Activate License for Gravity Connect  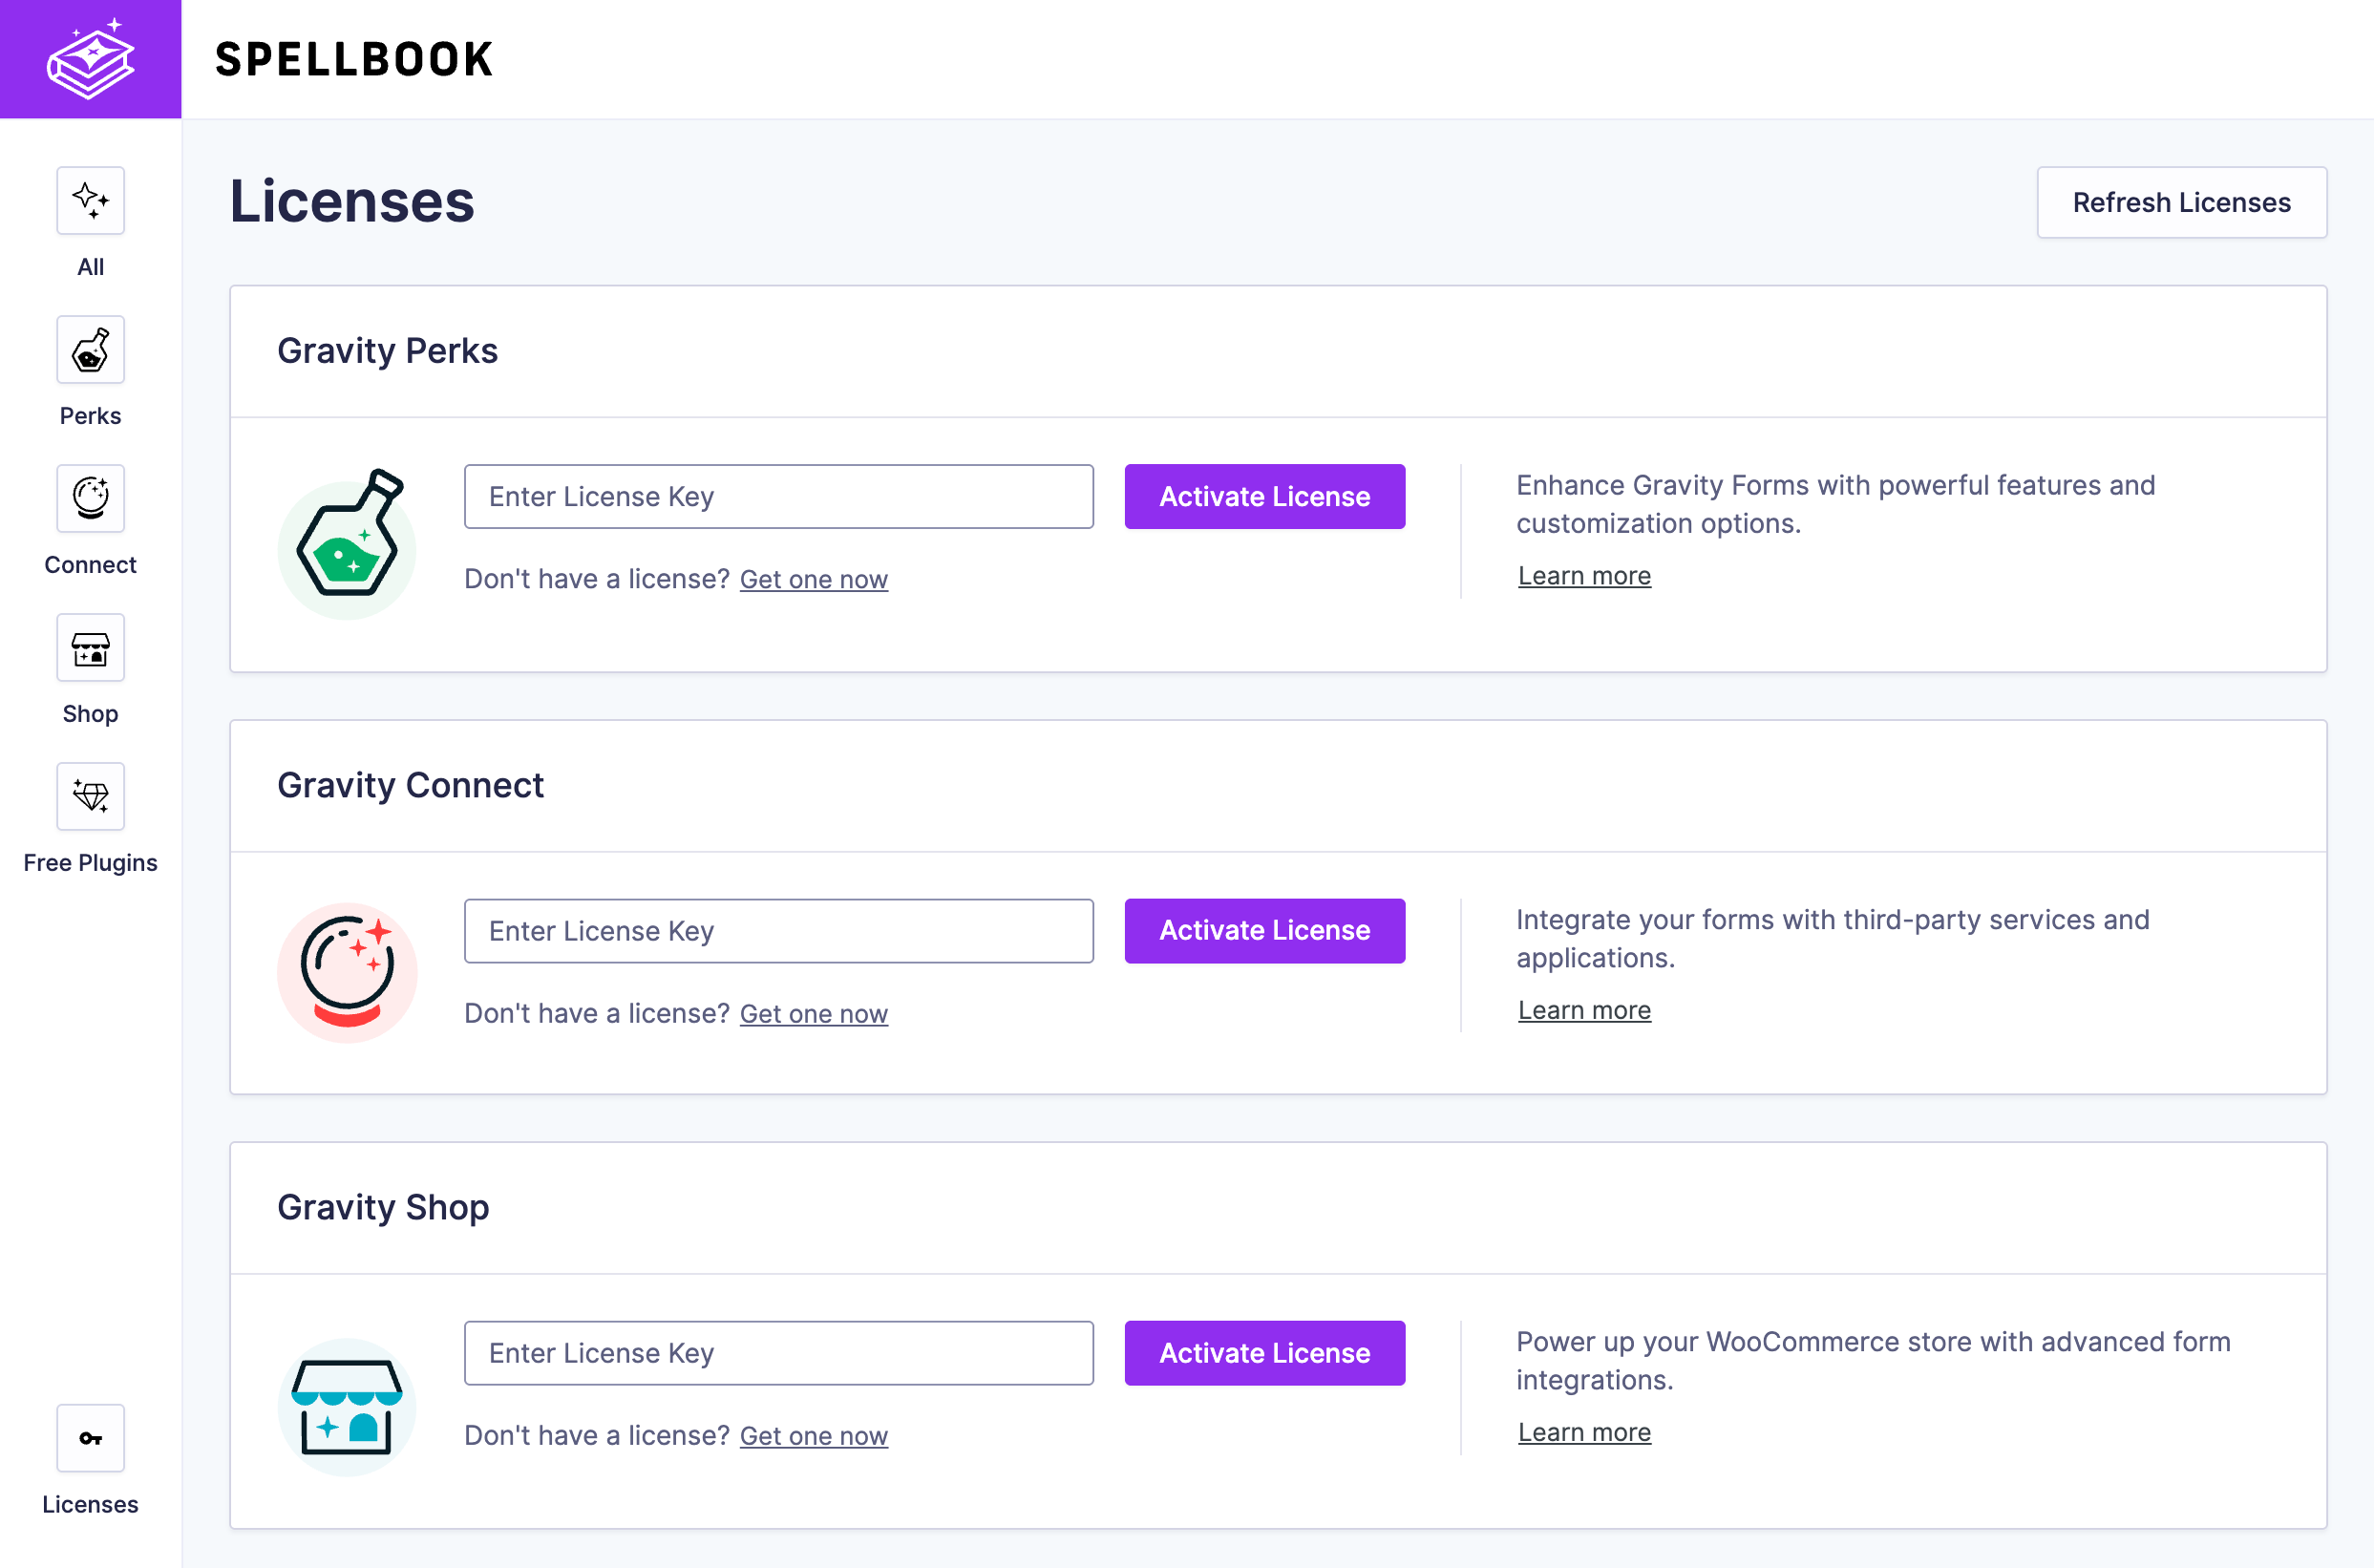coord(1264,930)
